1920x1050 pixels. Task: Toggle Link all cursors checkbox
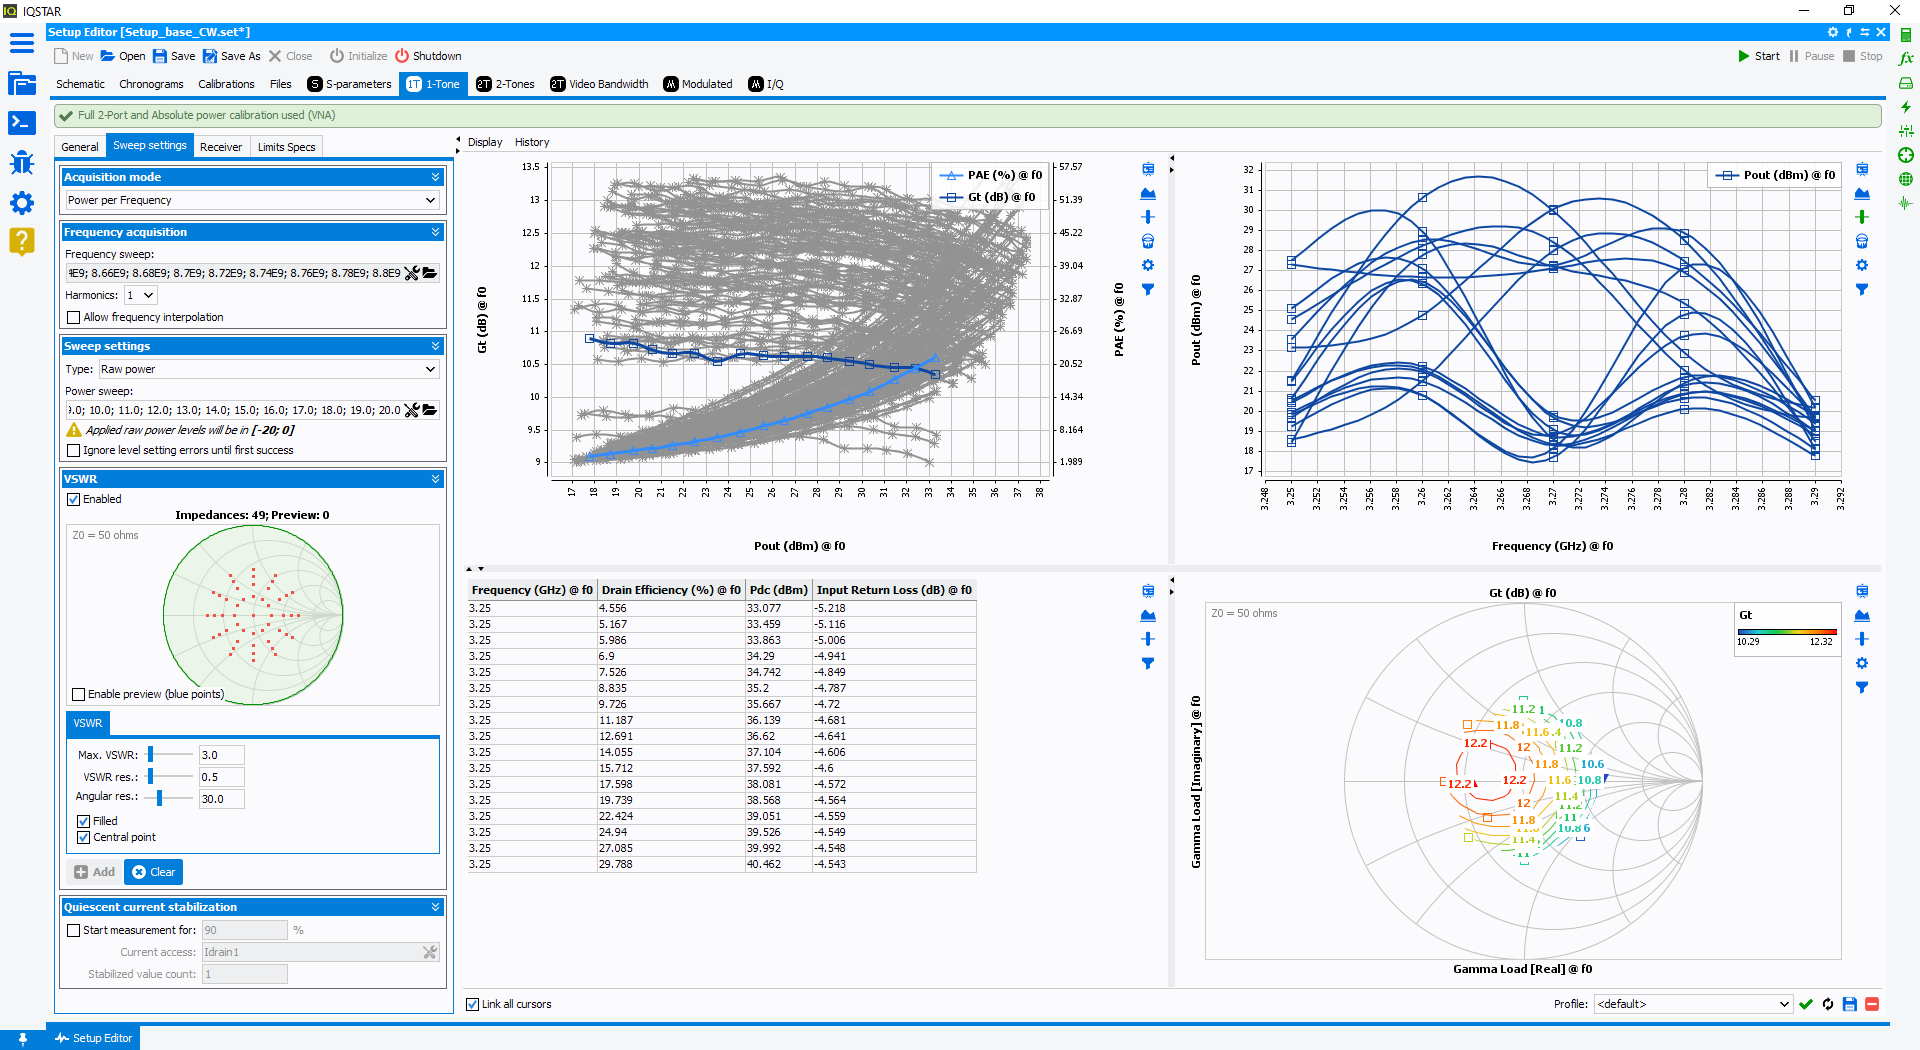click(472, 1004)
